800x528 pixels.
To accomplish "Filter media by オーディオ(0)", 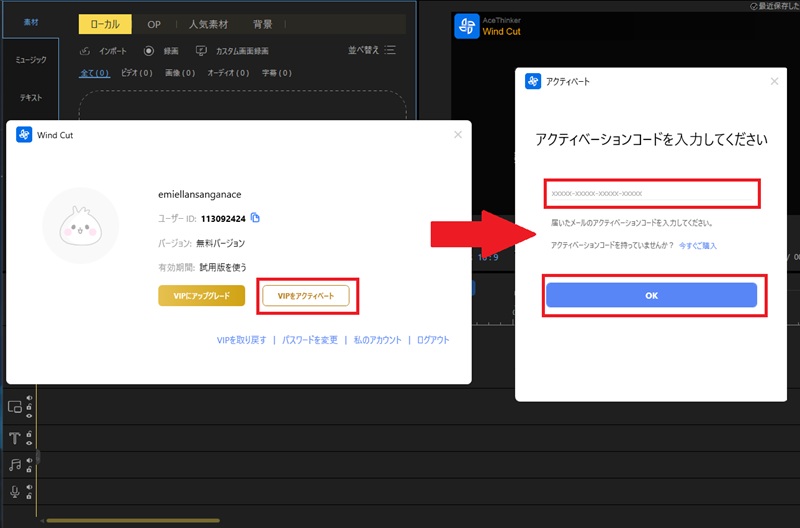I will click(x=228, y=73).
